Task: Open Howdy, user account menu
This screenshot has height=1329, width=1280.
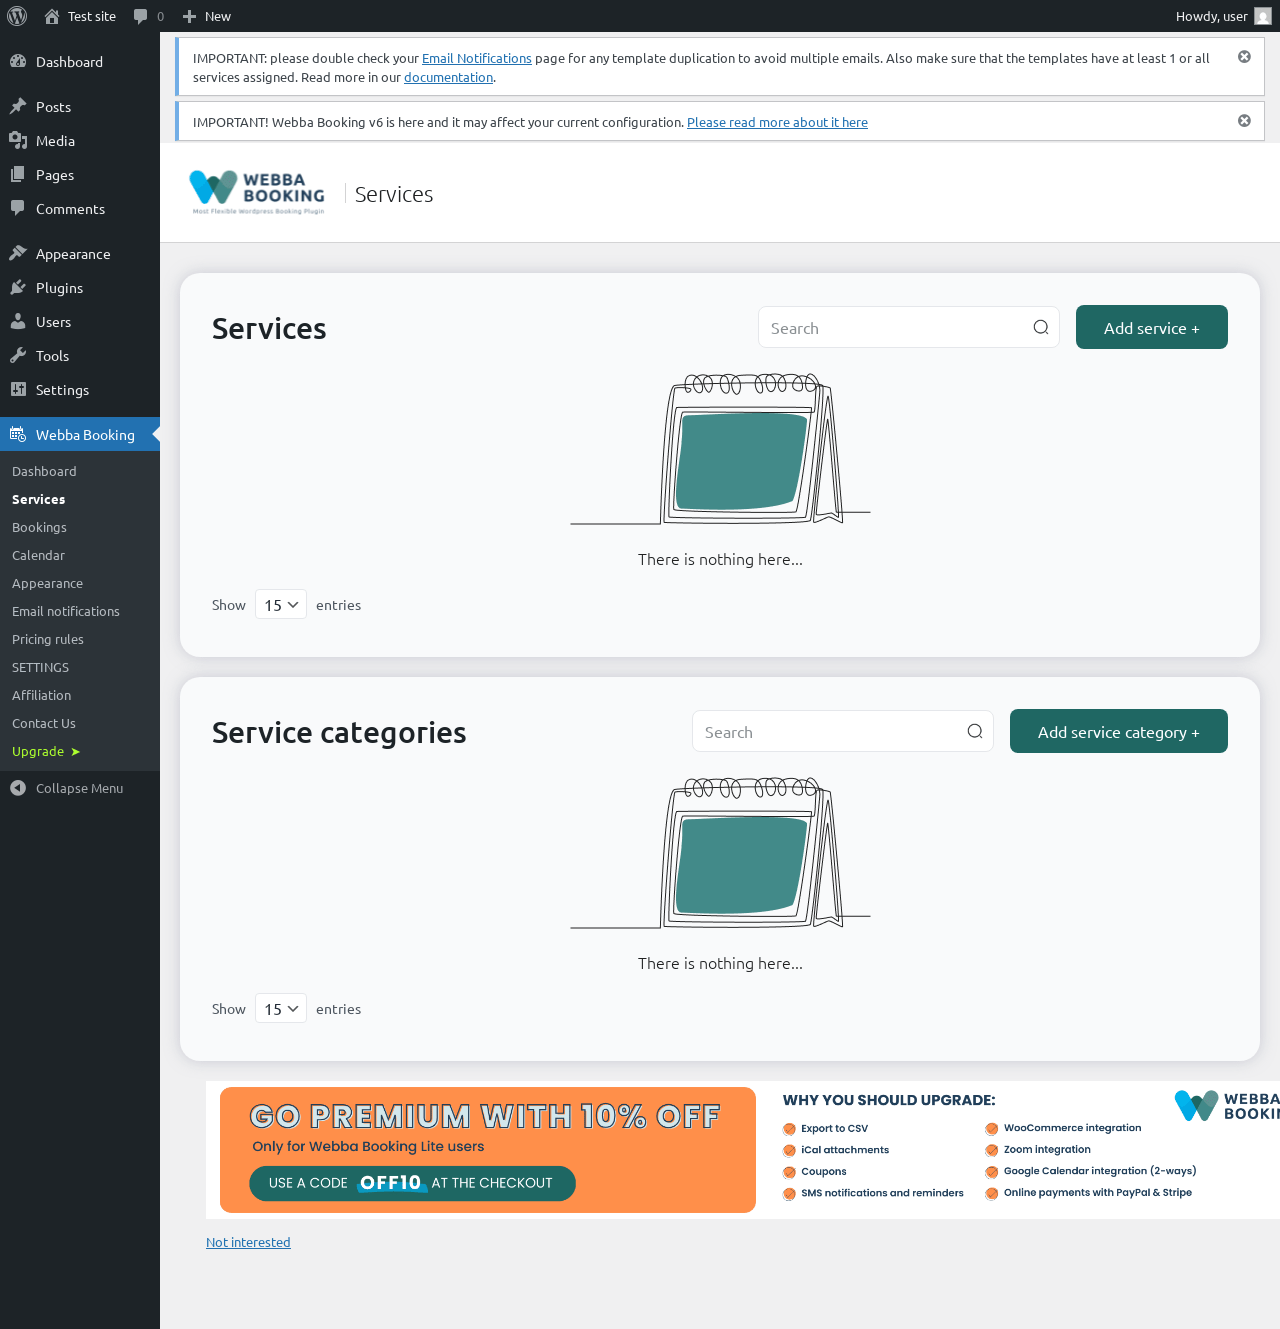Action: (1223, 16)
